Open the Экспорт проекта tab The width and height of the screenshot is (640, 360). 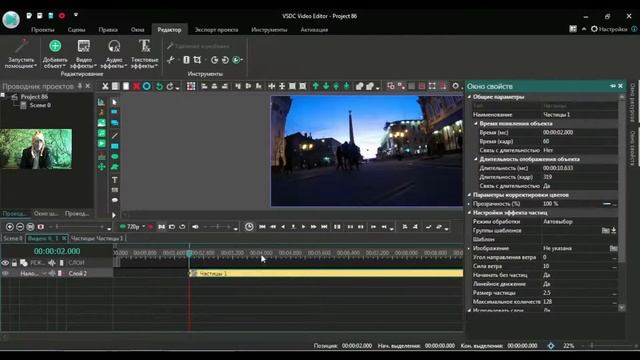click(x=216, y=30)
